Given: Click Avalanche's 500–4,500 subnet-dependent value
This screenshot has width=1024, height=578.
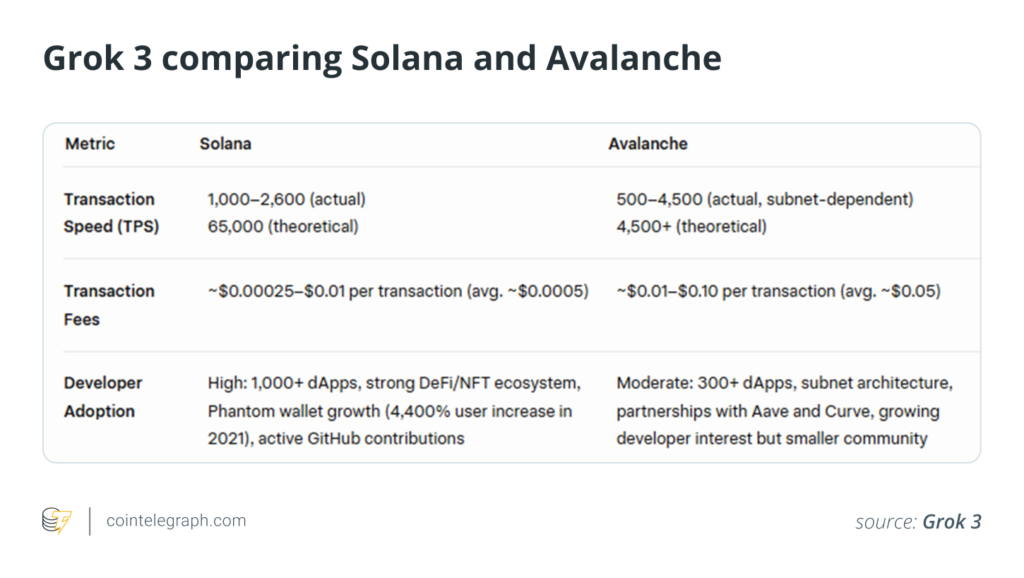Looking at the screenshot, I should (x=765, y=199).
